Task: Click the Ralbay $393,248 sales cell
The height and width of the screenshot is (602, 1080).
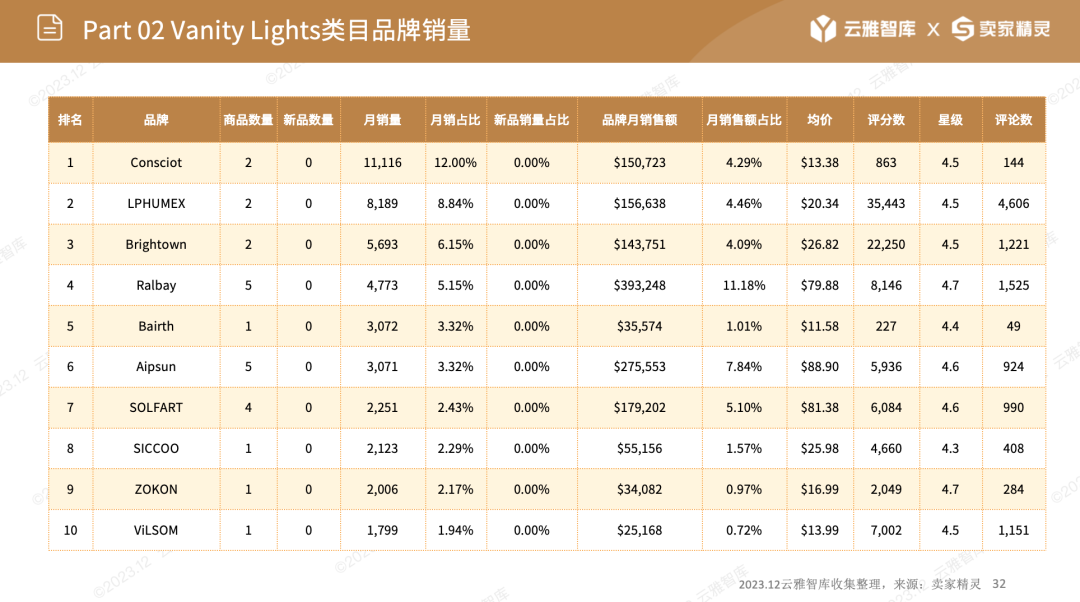Action: coord(639,285)
